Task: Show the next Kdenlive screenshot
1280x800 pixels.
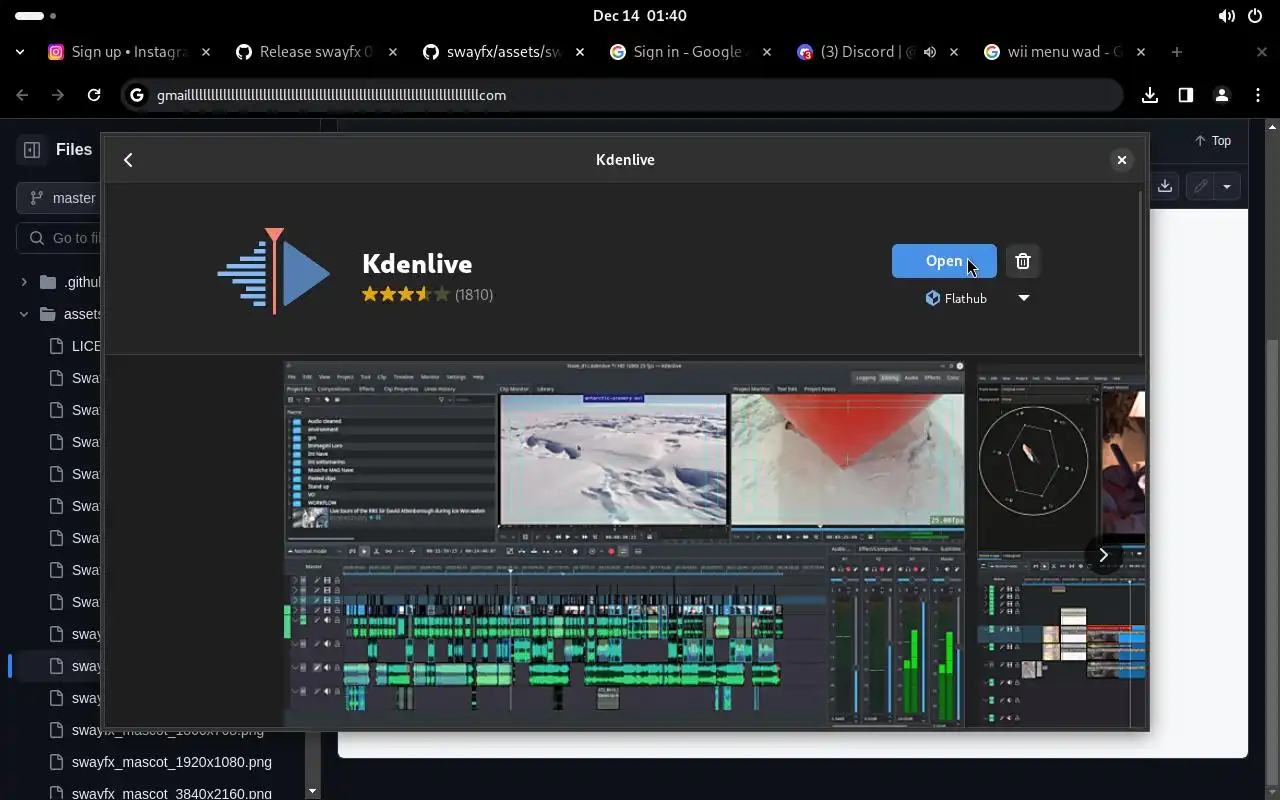Action: coord(1103,555)
